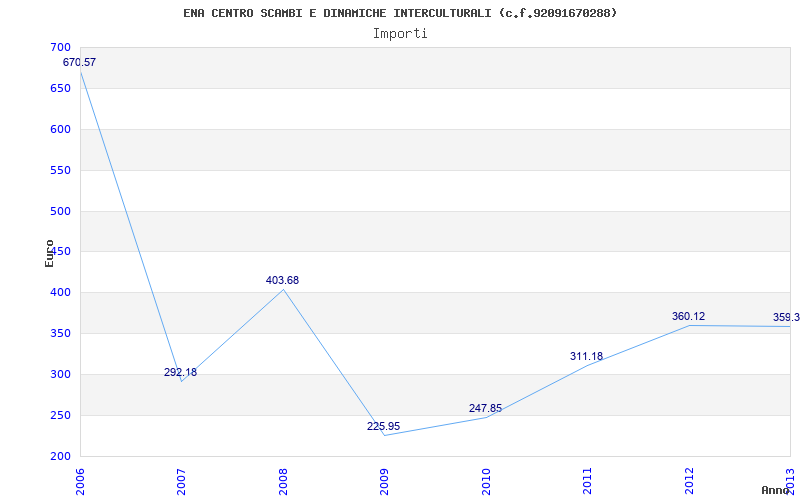The width and height of the screenshot is (800, 500).
Task: Select the 2007 x-axis year
Action: point(182,481)
